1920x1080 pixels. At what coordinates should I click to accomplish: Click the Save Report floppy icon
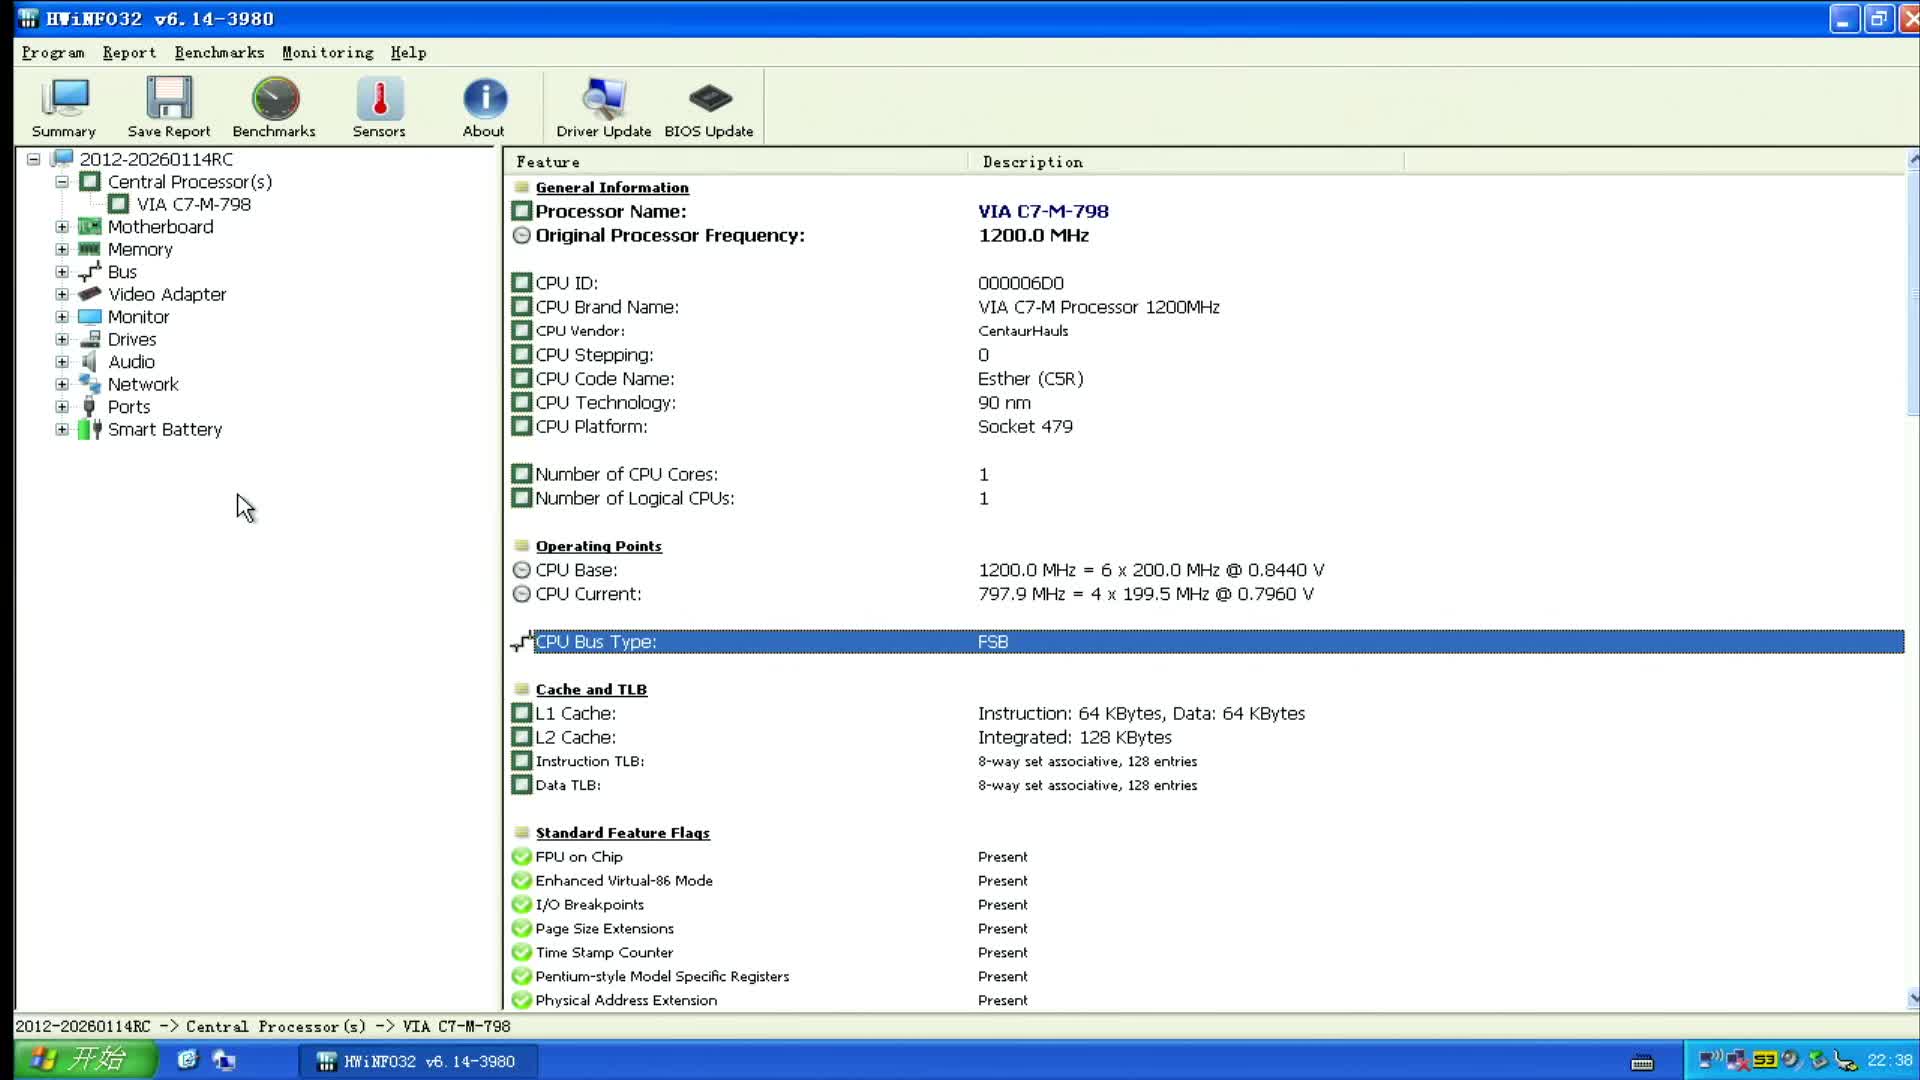tap(168, 99)
